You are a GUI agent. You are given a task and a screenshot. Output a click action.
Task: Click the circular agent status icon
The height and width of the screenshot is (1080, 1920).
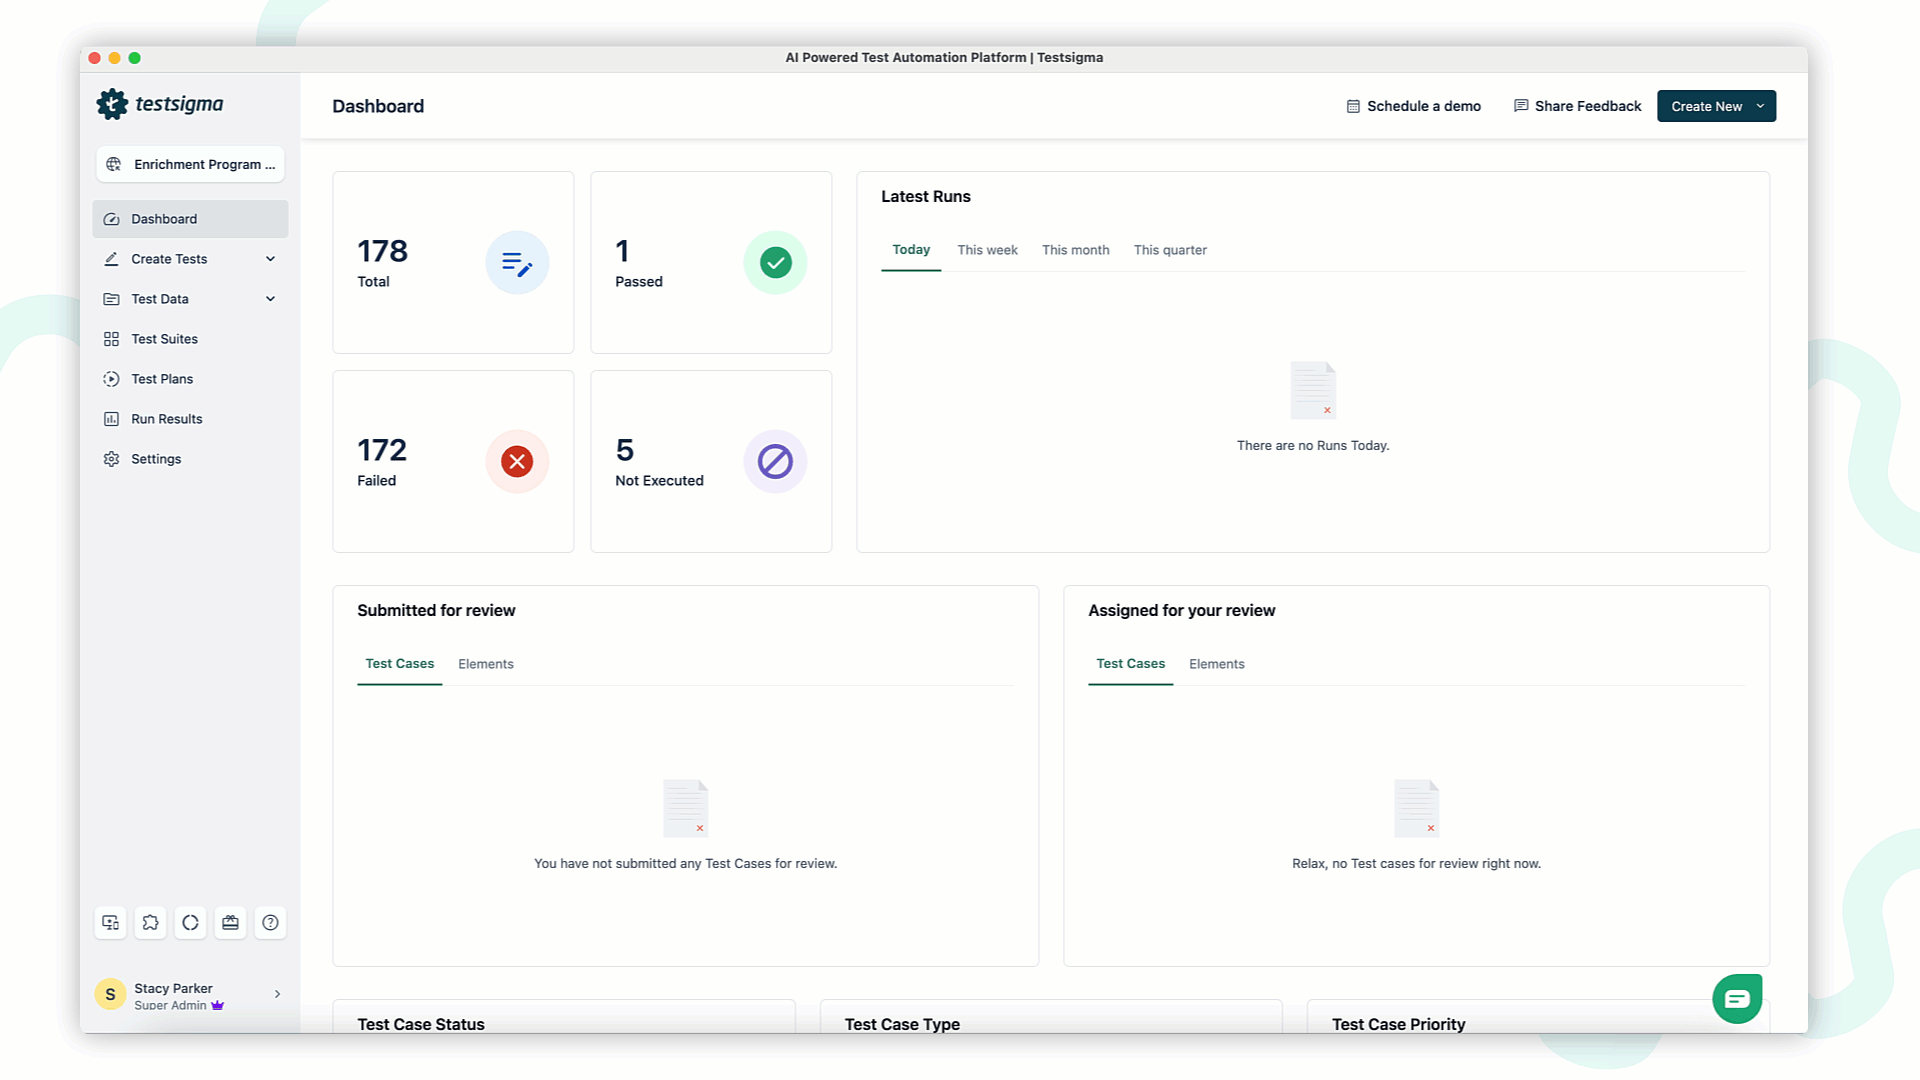(x=191, y=923)
